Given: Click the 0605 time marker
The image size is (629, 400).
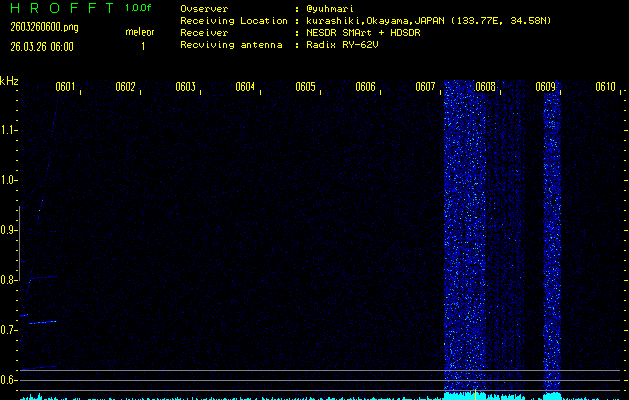Looking at the screenshot, I should coord(305,87).
